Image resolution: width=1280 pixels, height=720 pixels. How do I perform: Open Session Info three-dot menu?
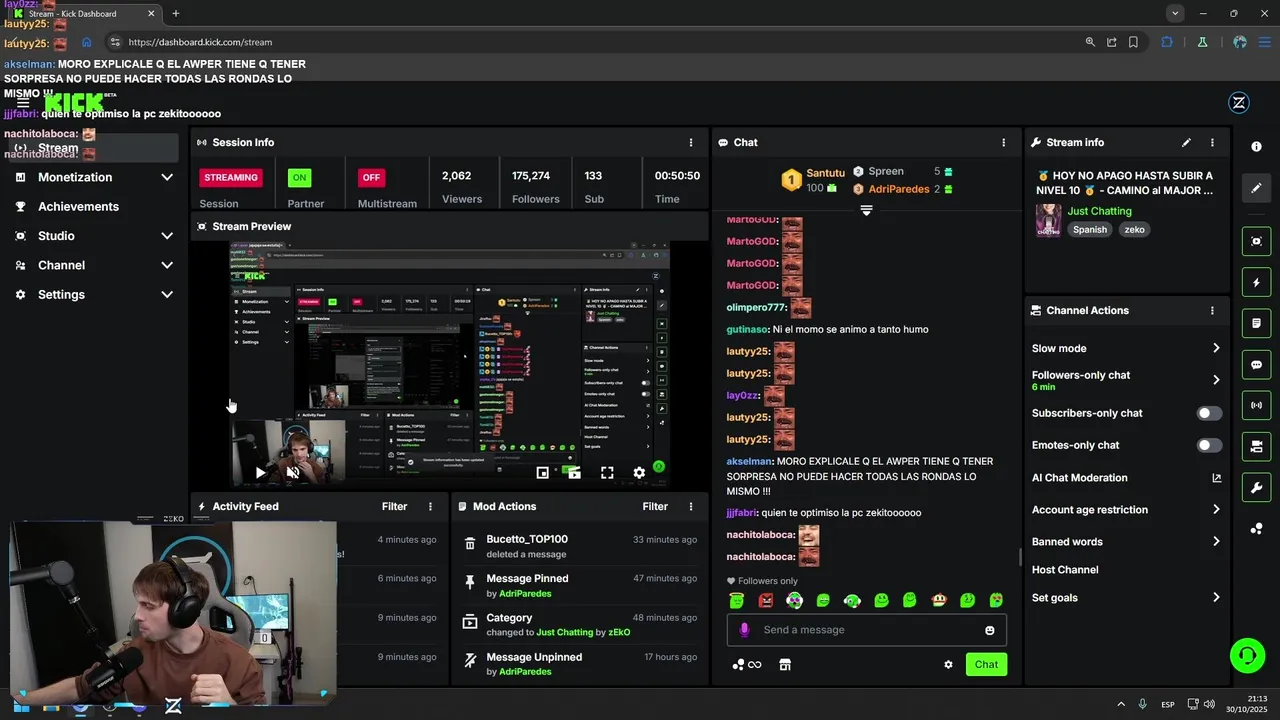[690, 142]
